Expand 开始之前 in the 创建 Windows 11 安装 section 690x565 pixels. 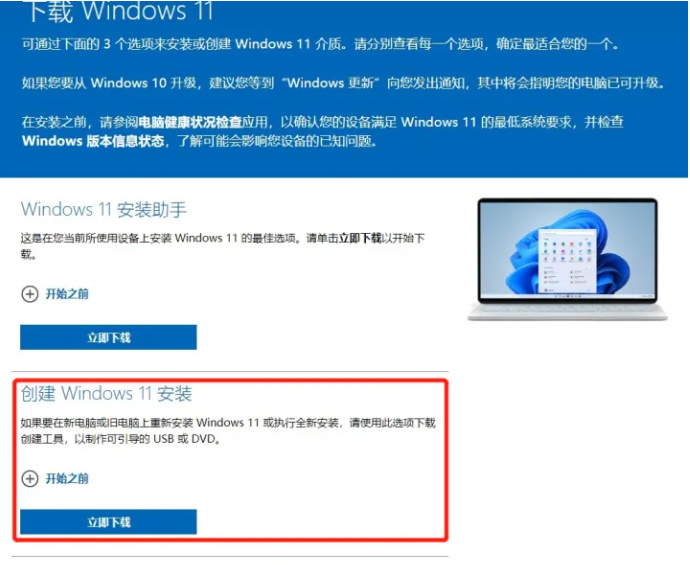point(67,478)
